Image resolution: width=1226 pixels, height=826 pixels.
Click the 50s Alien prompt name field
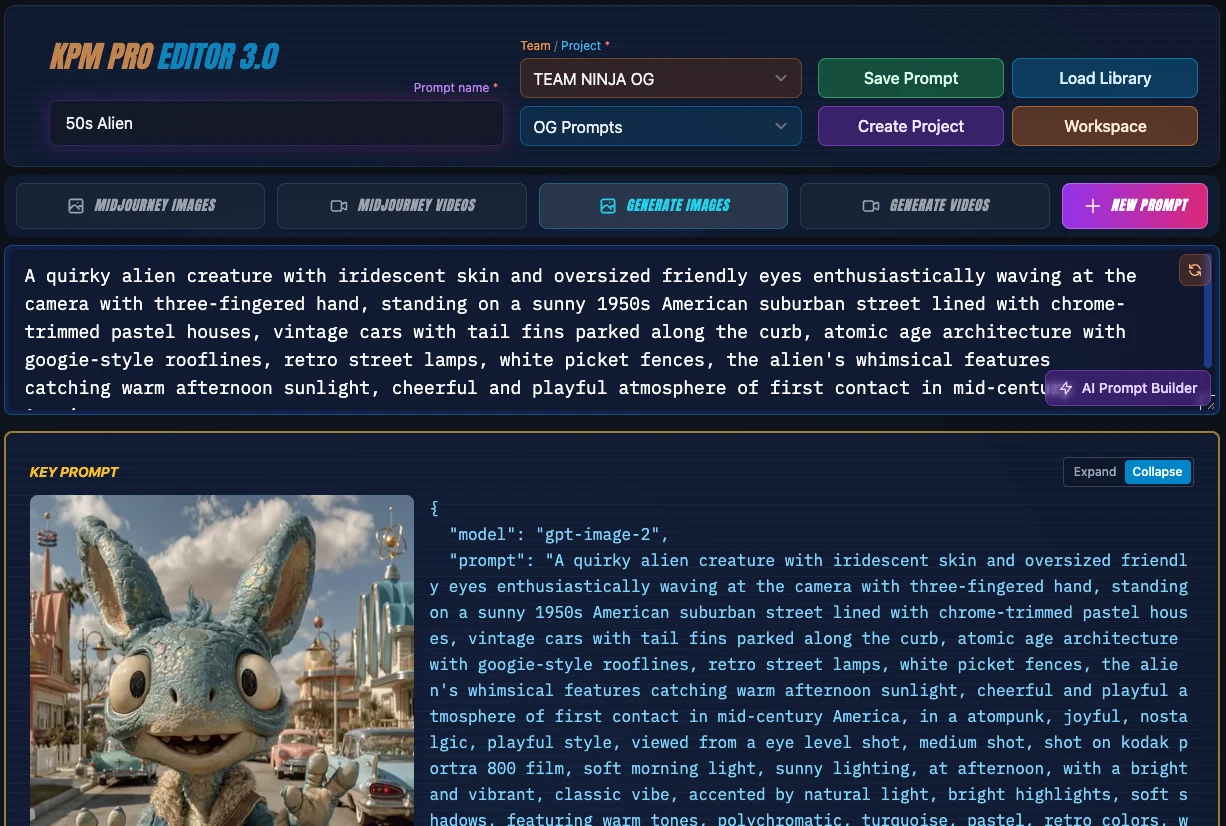coord(276,123)
